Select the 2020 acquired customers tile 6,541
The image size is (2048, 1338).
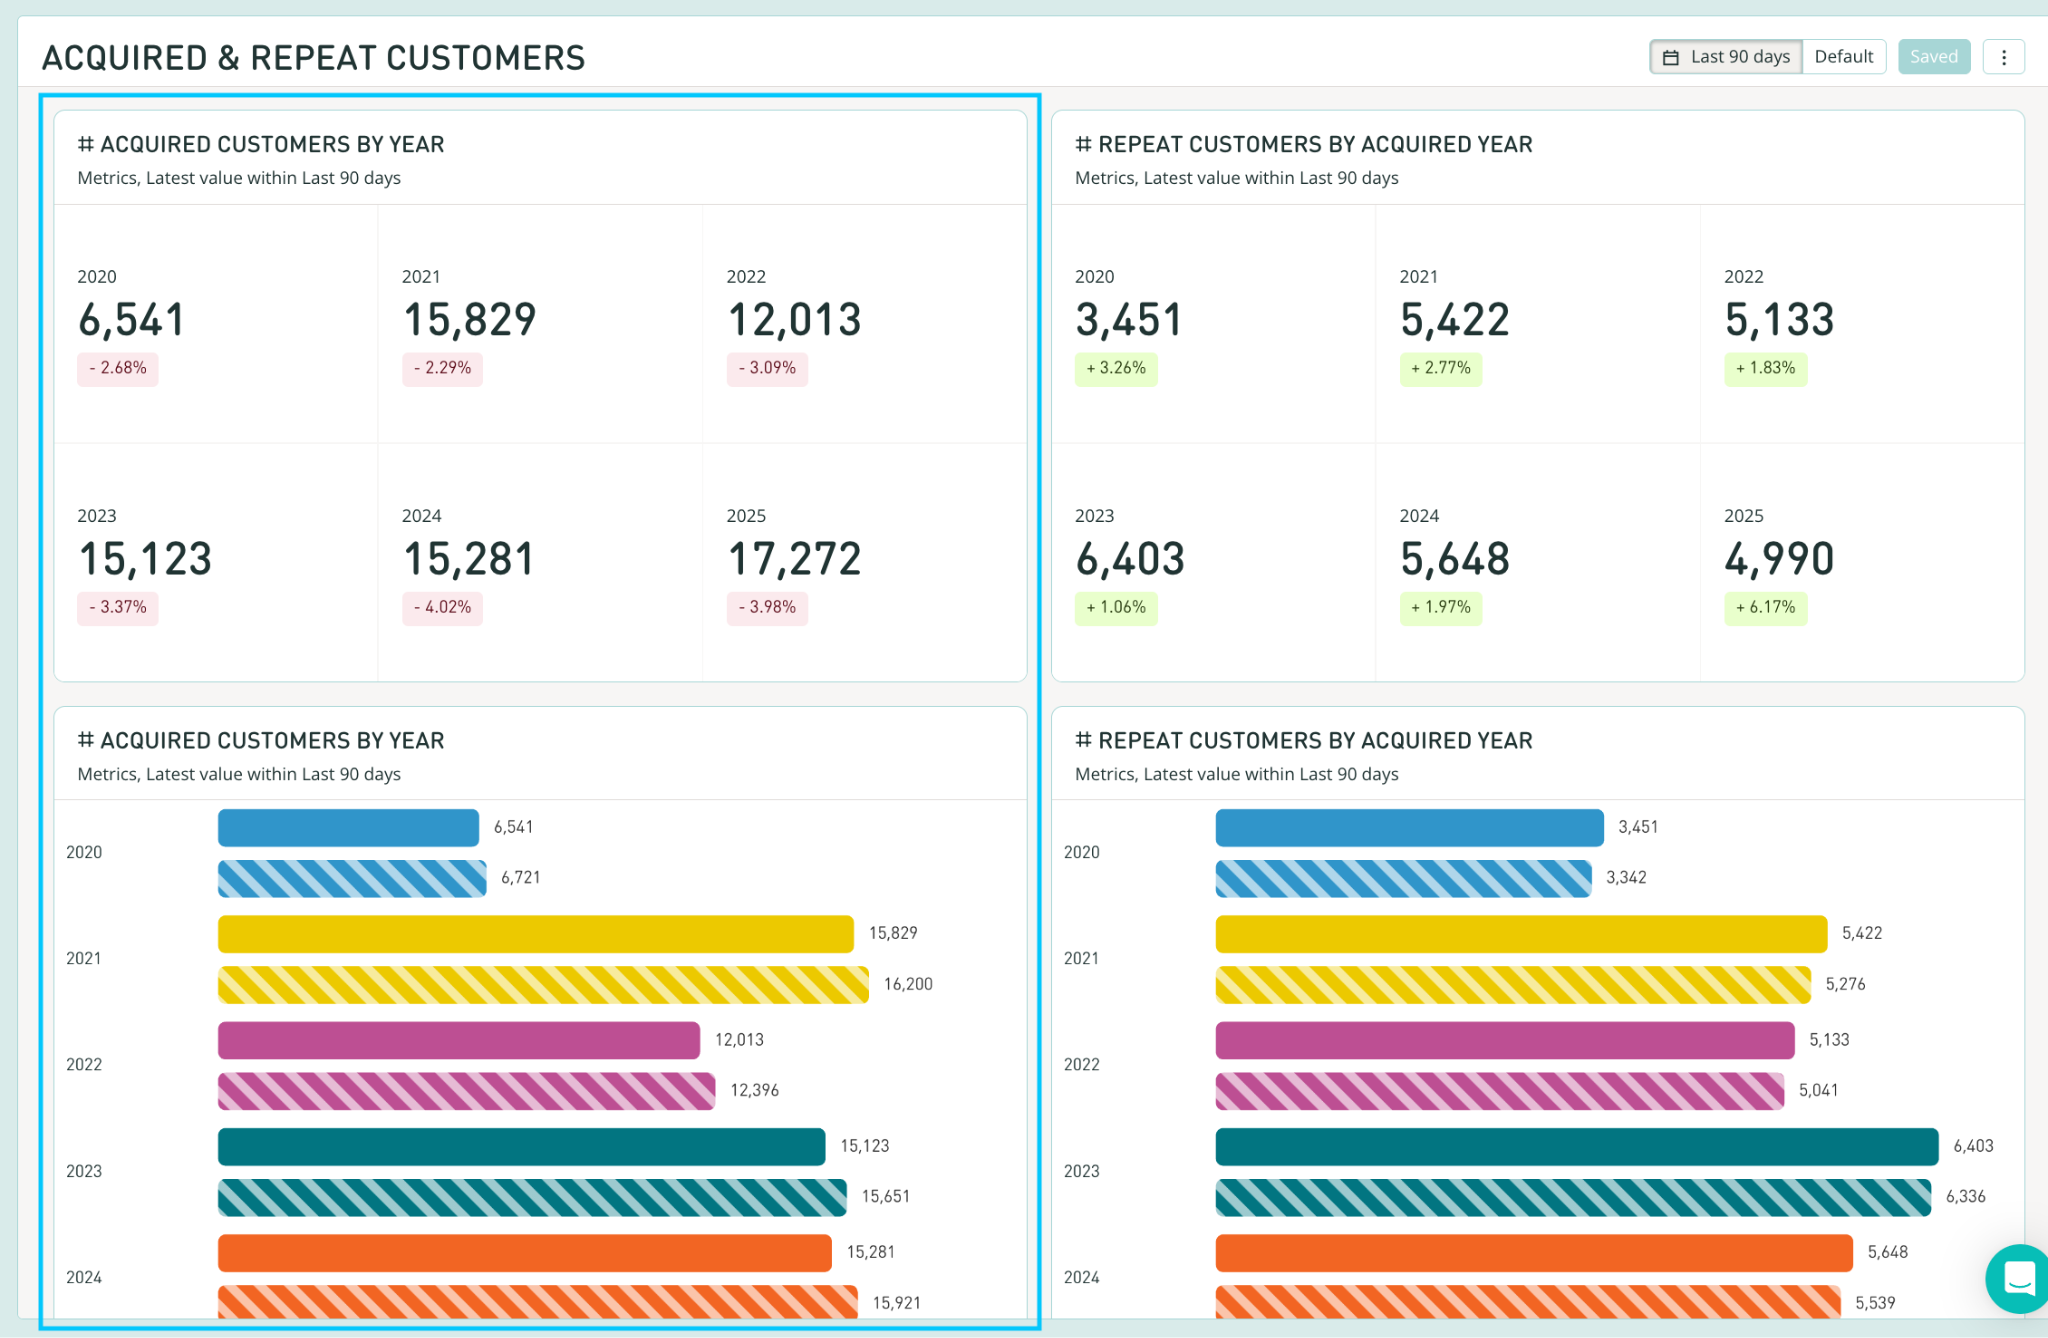[x=216, y=324]
